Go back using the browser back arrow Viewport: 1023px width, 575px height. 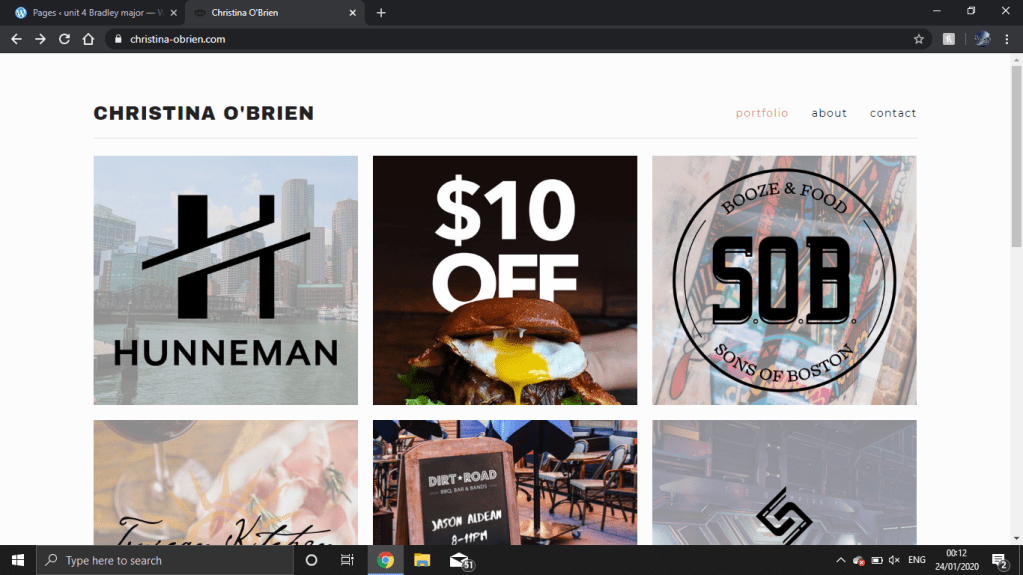[x=16, y=39]
